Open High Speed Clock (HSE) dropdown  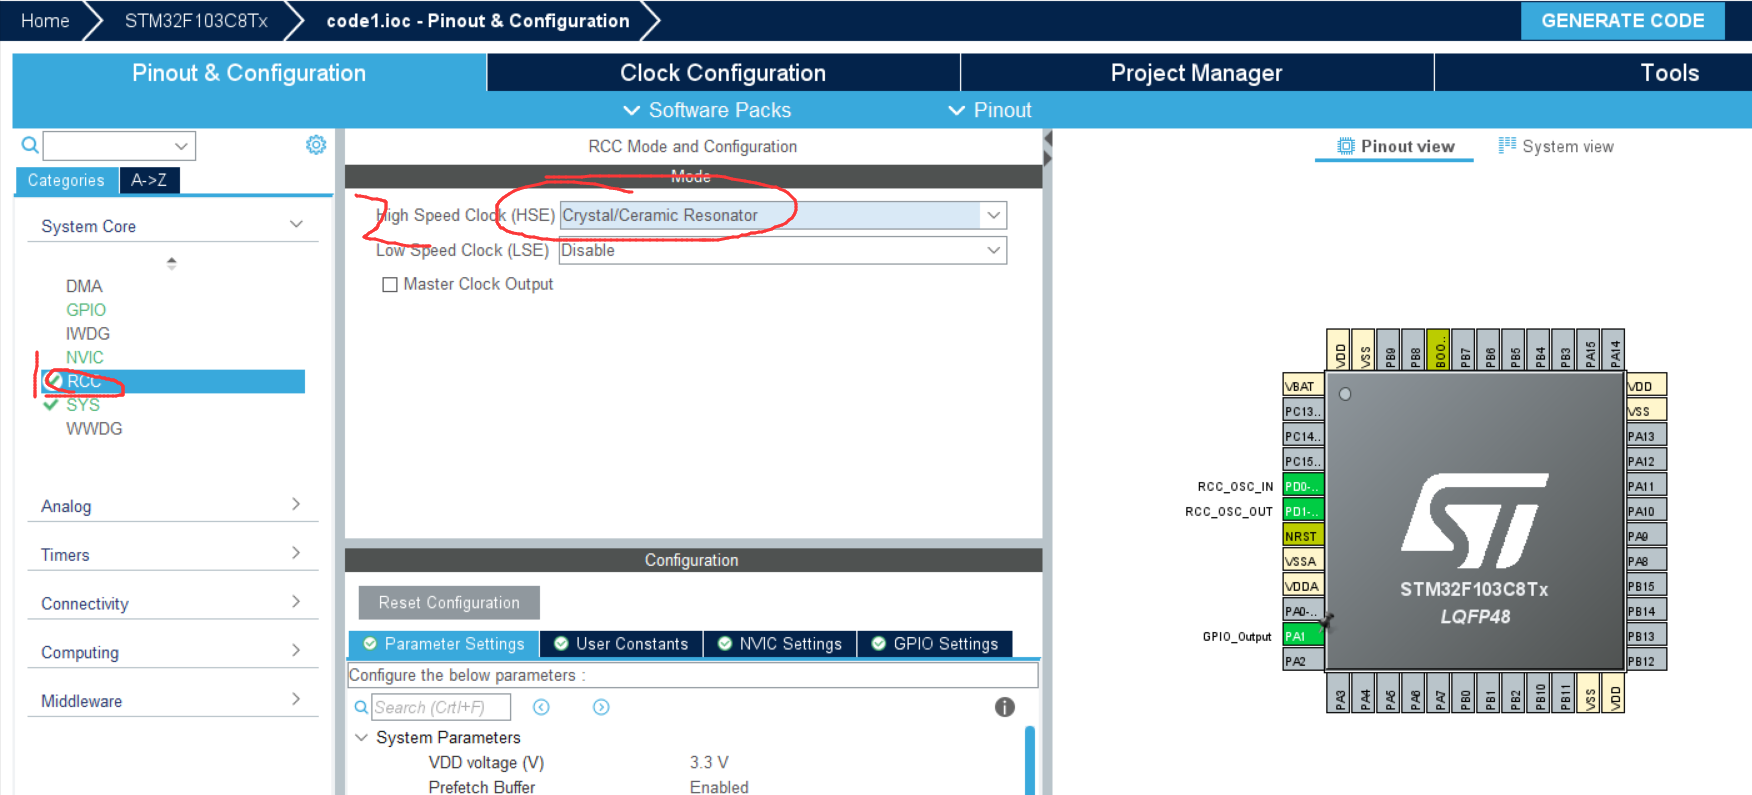tap(993, 215)
